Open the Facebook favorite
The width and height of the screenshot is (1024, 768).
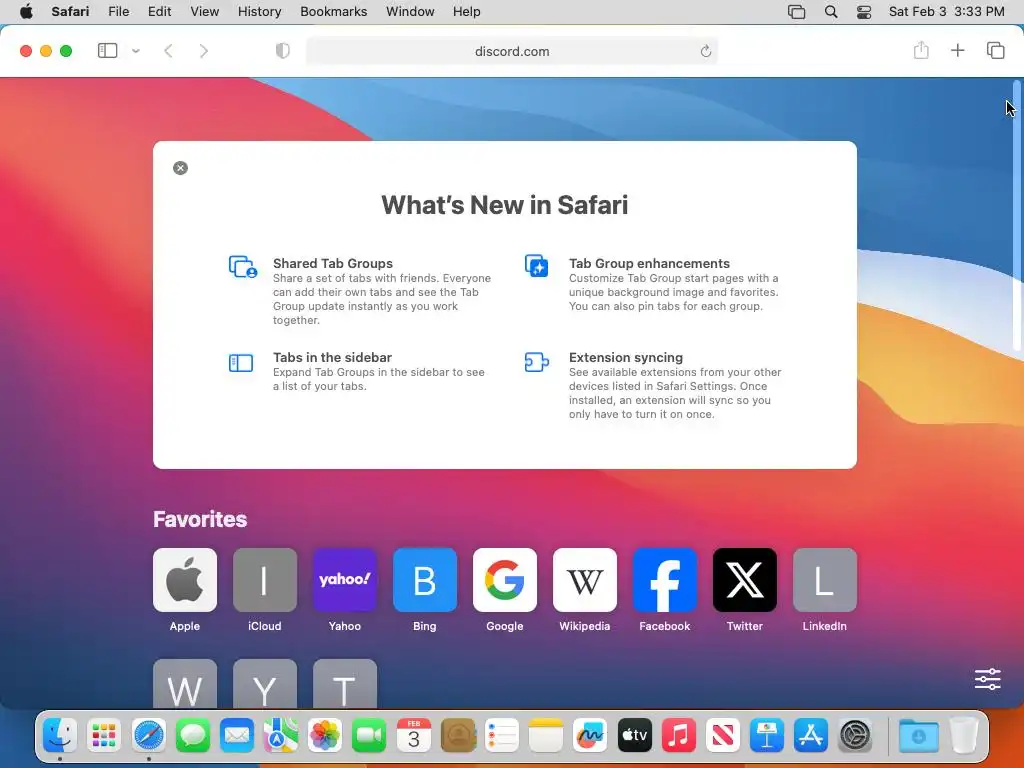(665, 580)
